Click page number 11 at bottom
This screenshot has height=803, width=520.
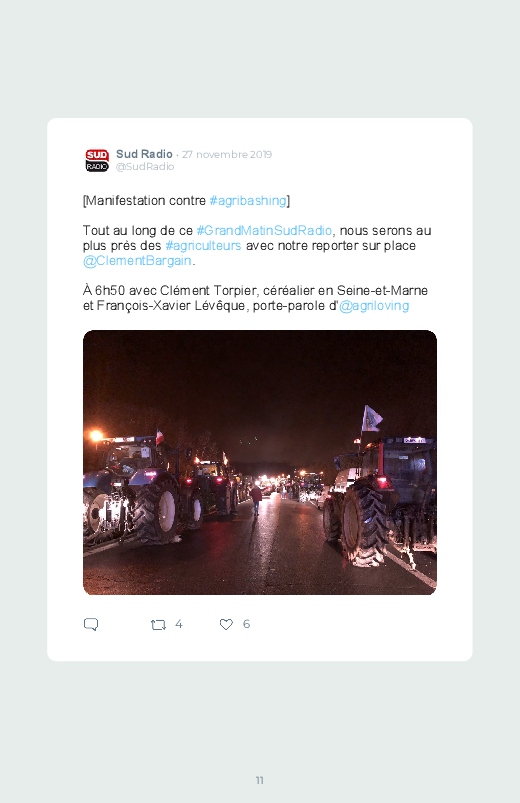tap(260, 780)
